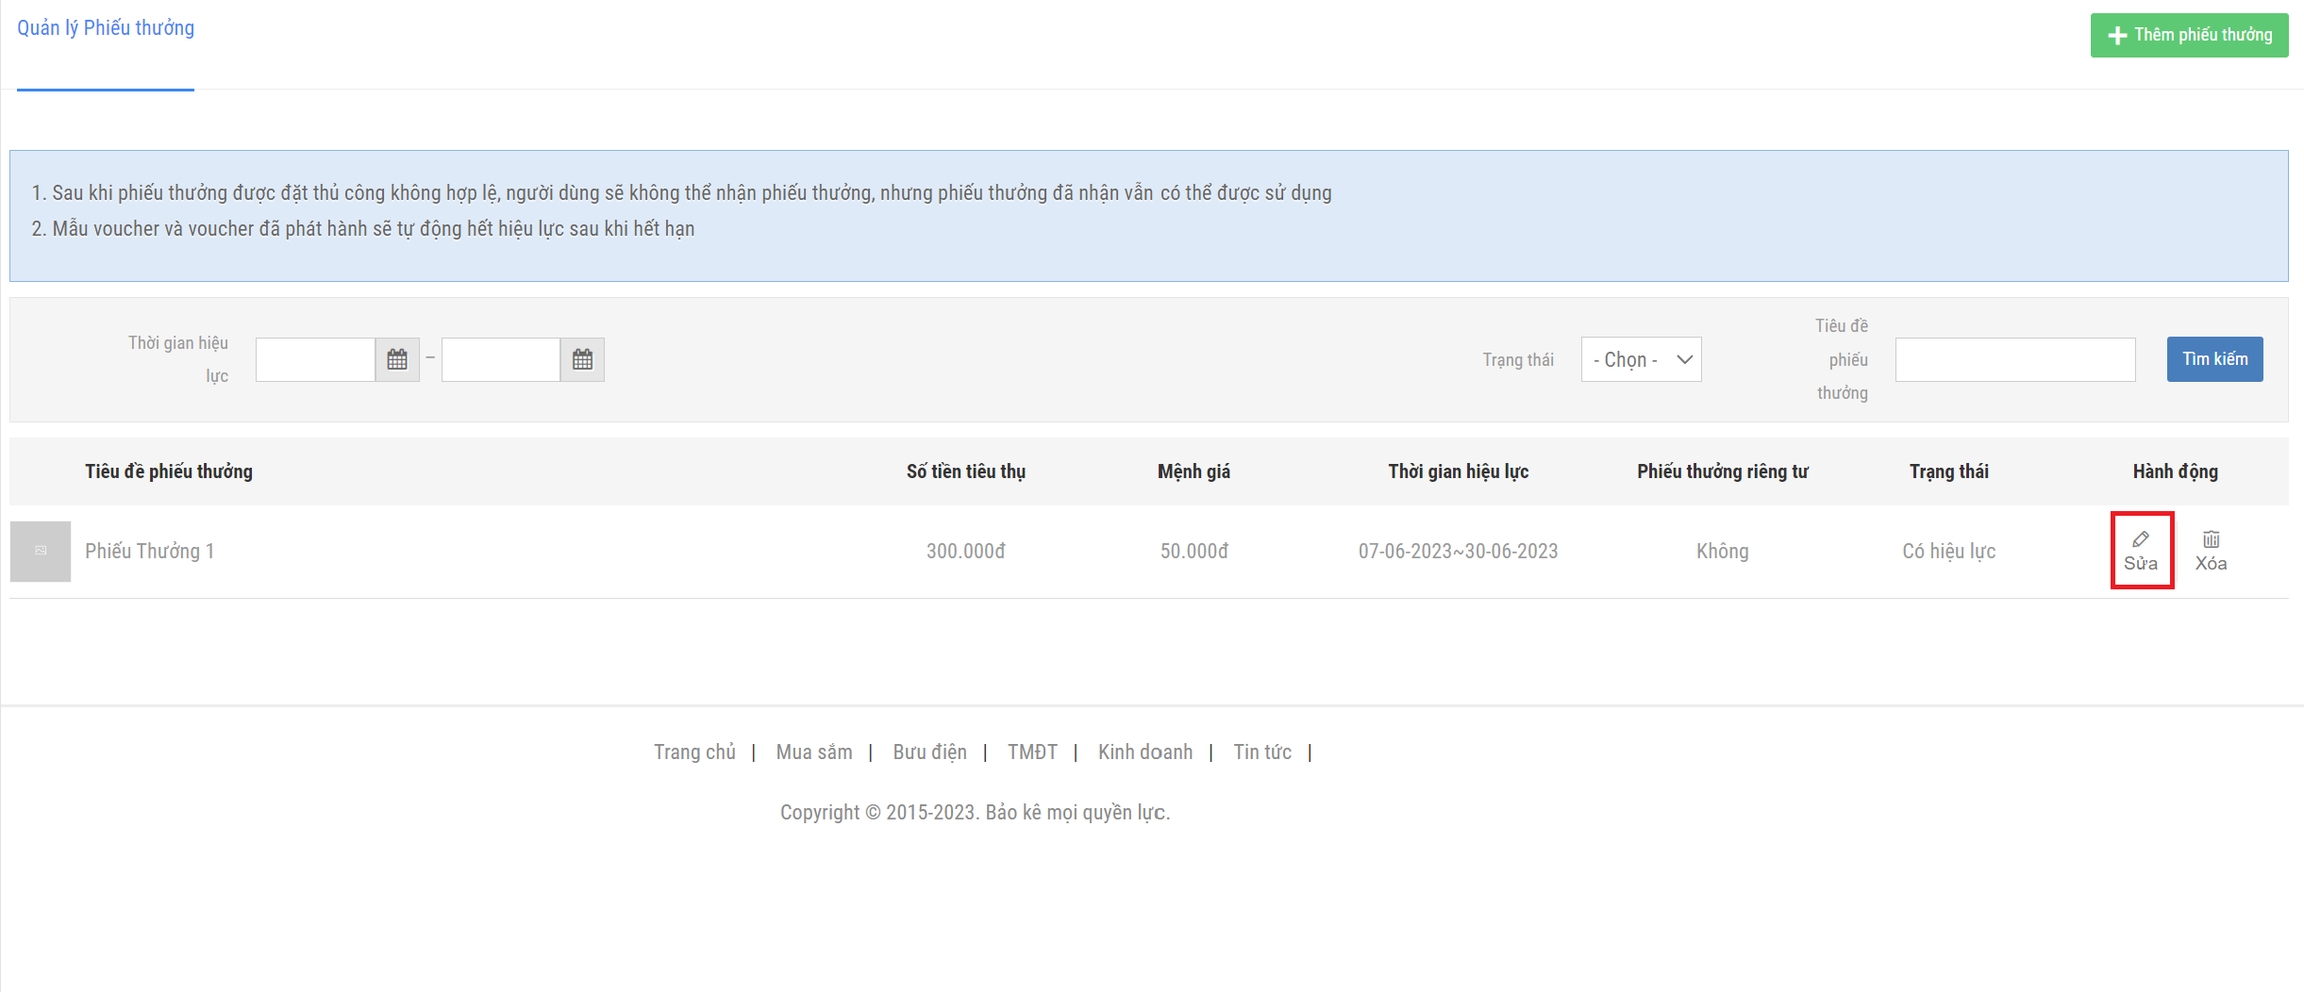Screen dimensions: 2304x992
Task: Click the Thời gian hiệu lực column header
Action: pyautogui.click(x=1457, y=472)
